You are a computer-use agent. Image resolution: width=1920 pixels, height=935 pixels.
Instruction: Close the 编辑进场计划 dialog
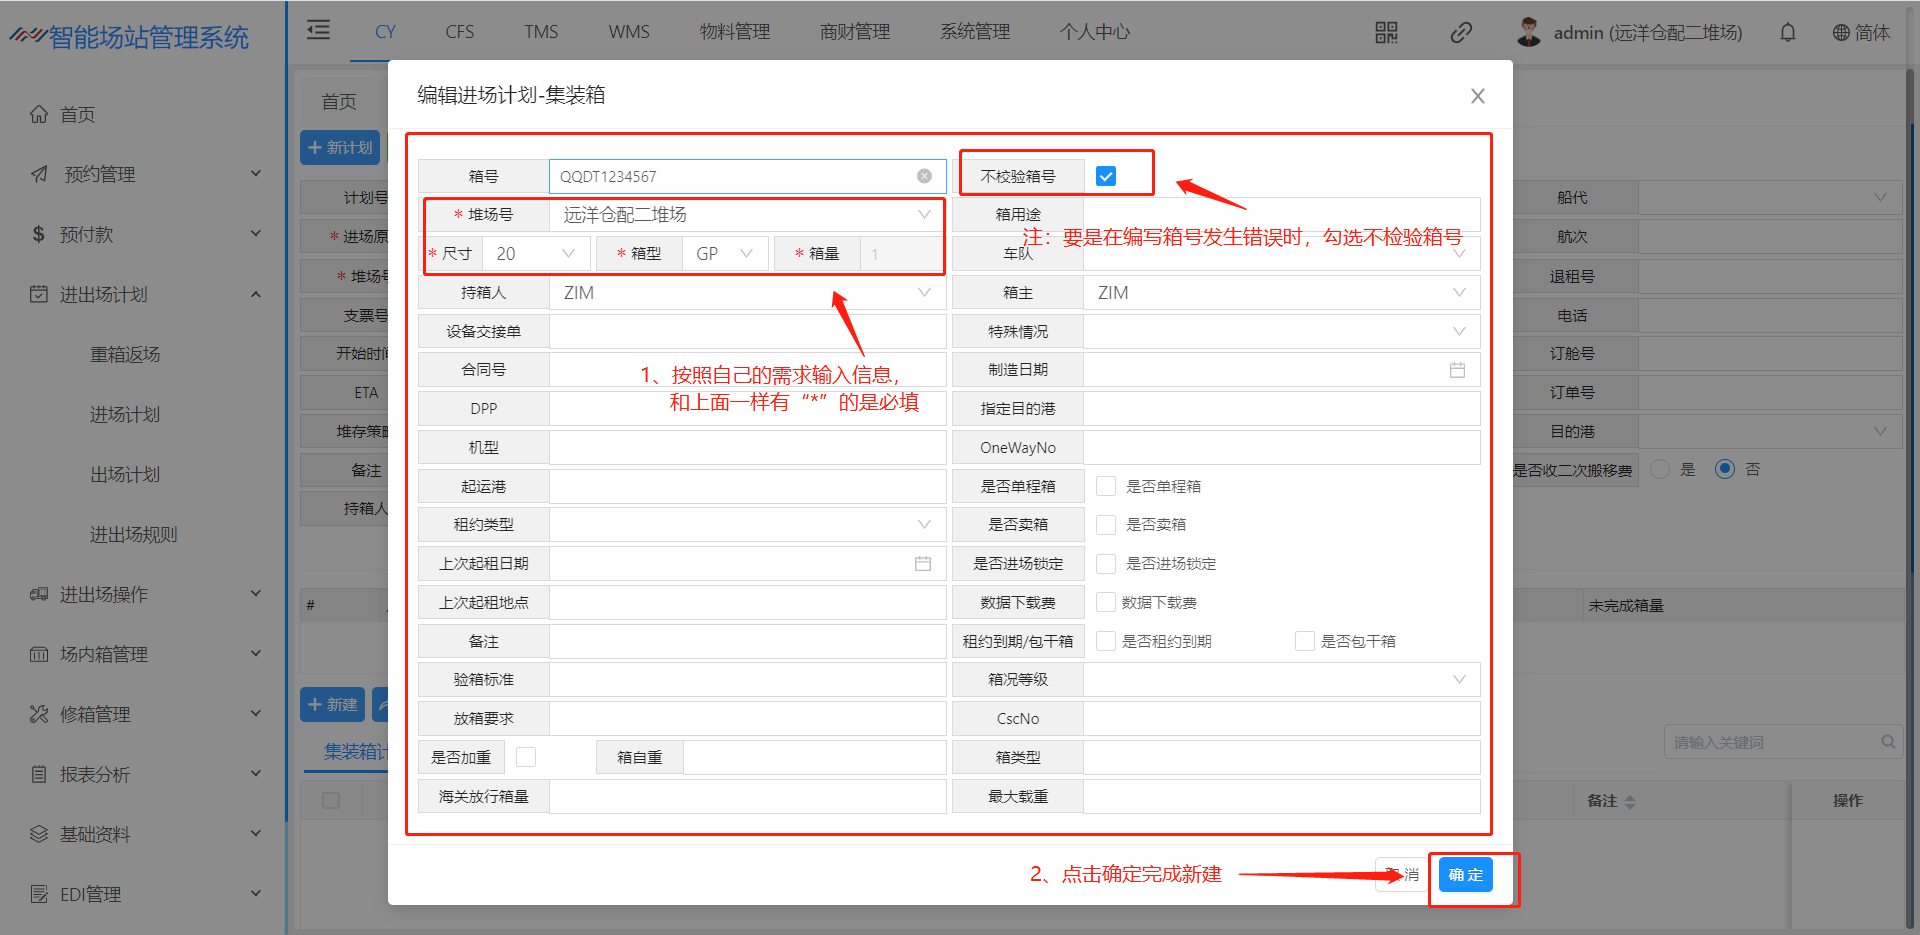point(1477,96)
